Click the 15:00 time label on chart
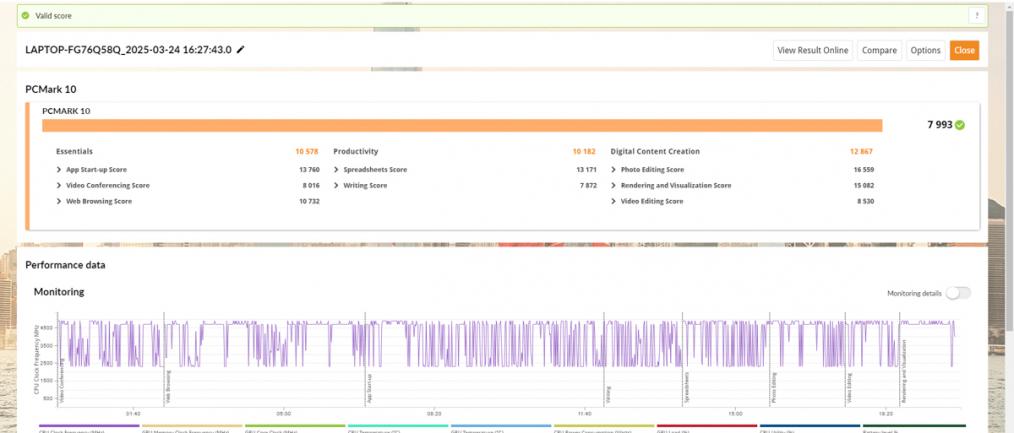Image resolution: width=1014 pixels, height=433 pixels. (735, 413)
